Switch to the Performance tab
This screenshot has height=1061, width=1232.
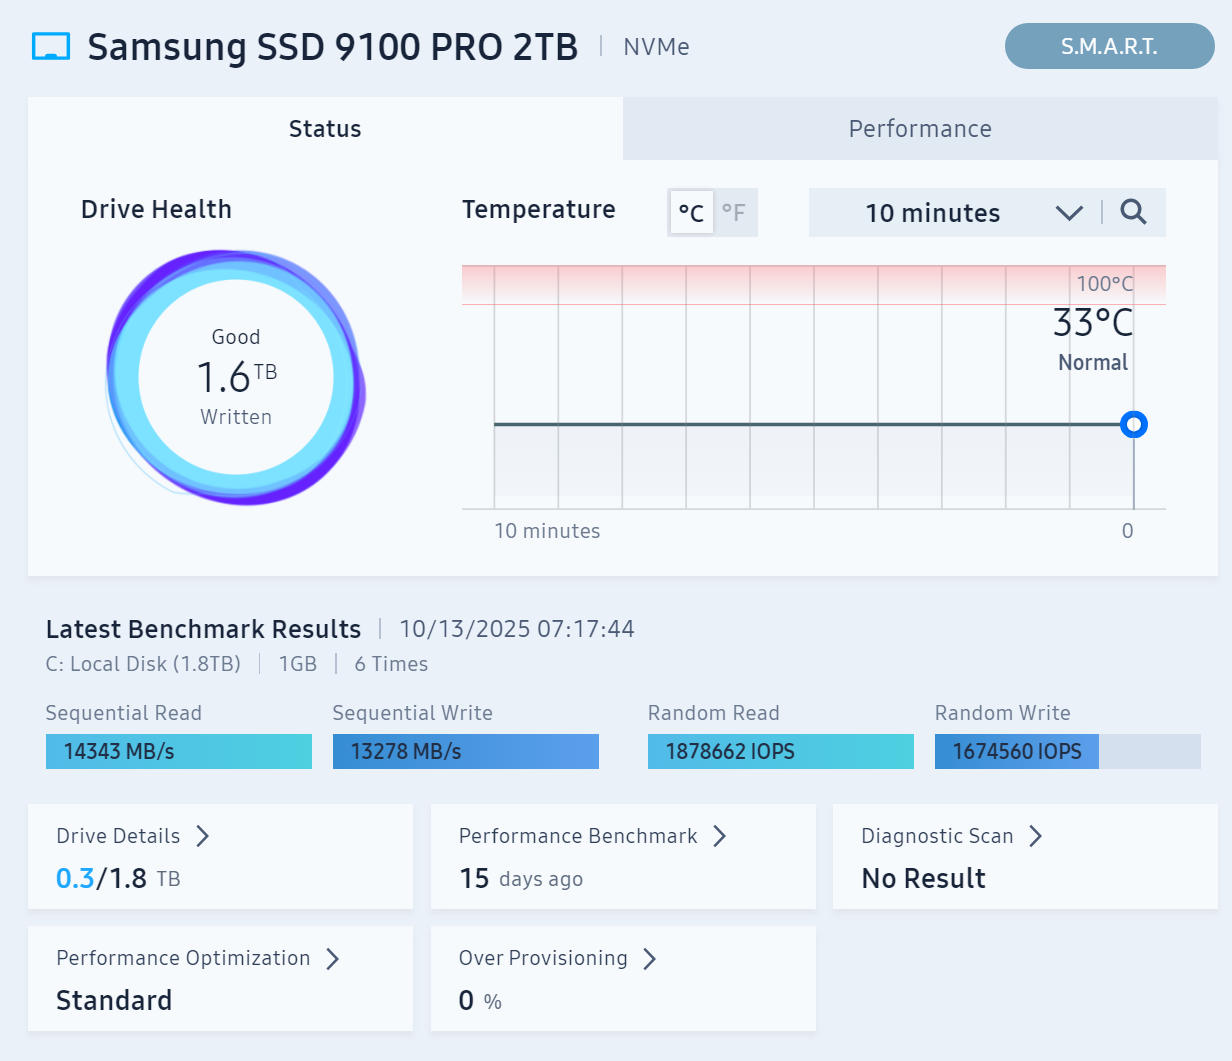(920, 129)
